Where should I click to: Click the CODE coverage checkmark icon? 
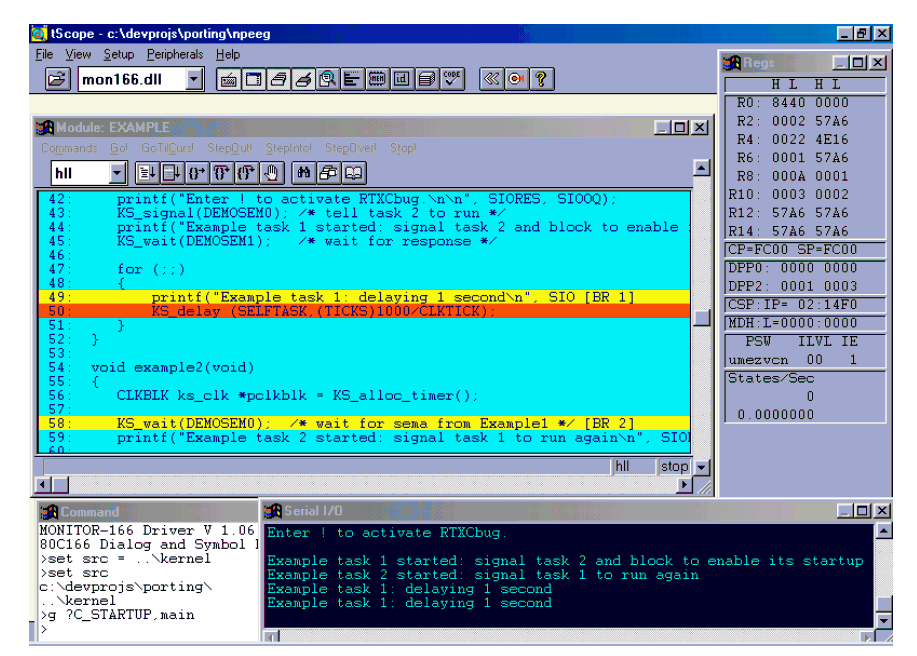tap(452, 79)
